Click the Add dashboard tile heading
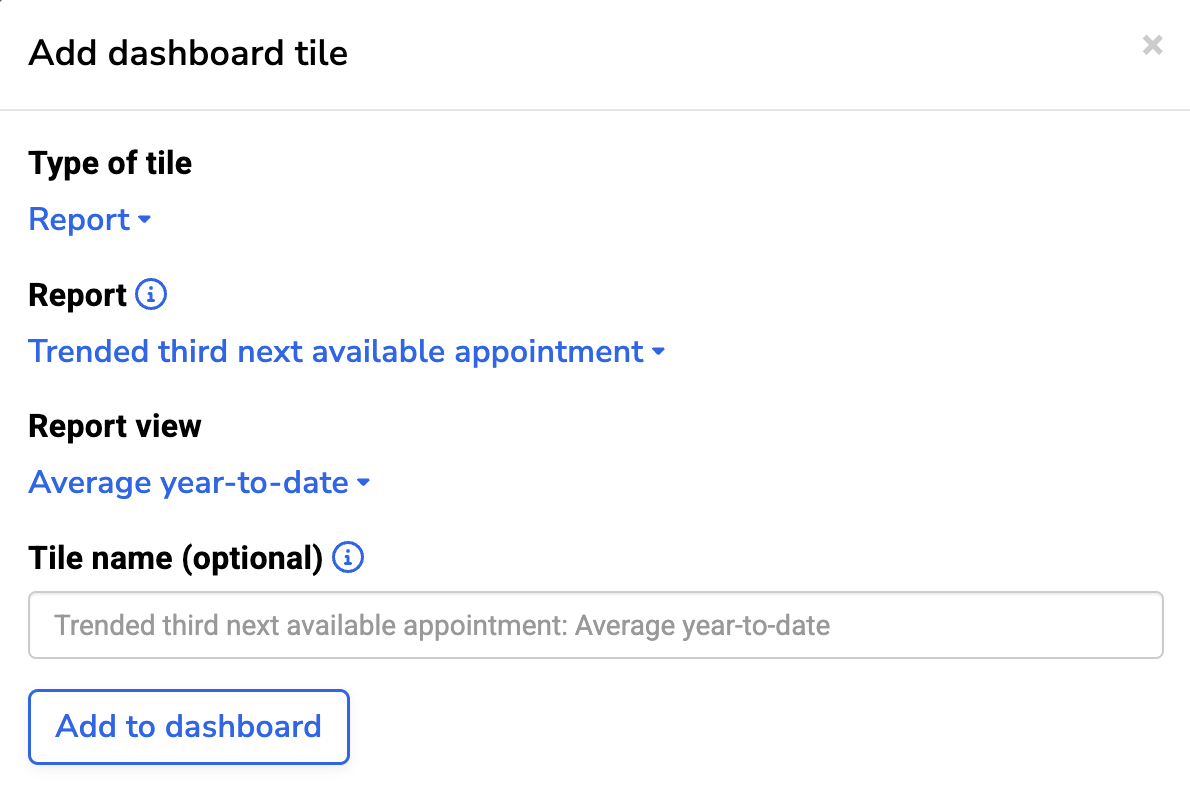This screenshot has height=790, width=1190. pos(188,52)
